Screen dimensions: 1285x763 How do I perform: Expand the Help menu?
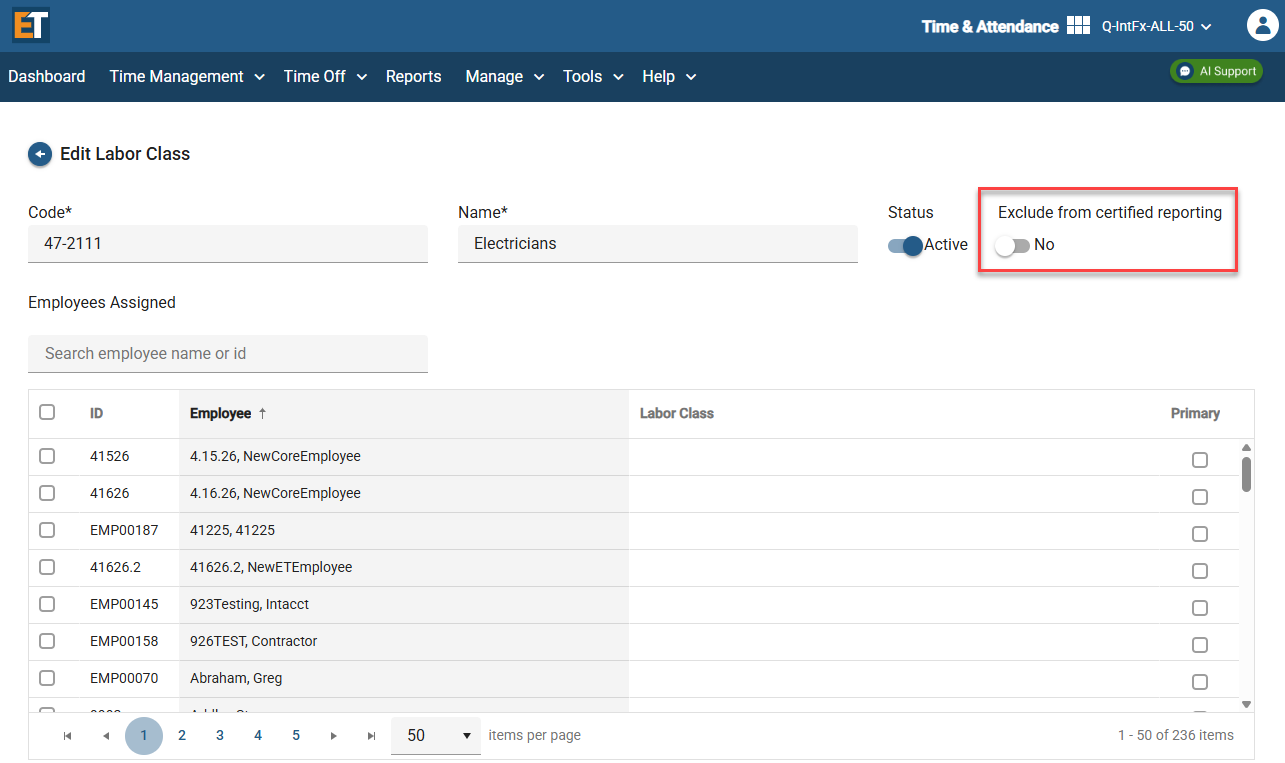click(x=669, y=76)
